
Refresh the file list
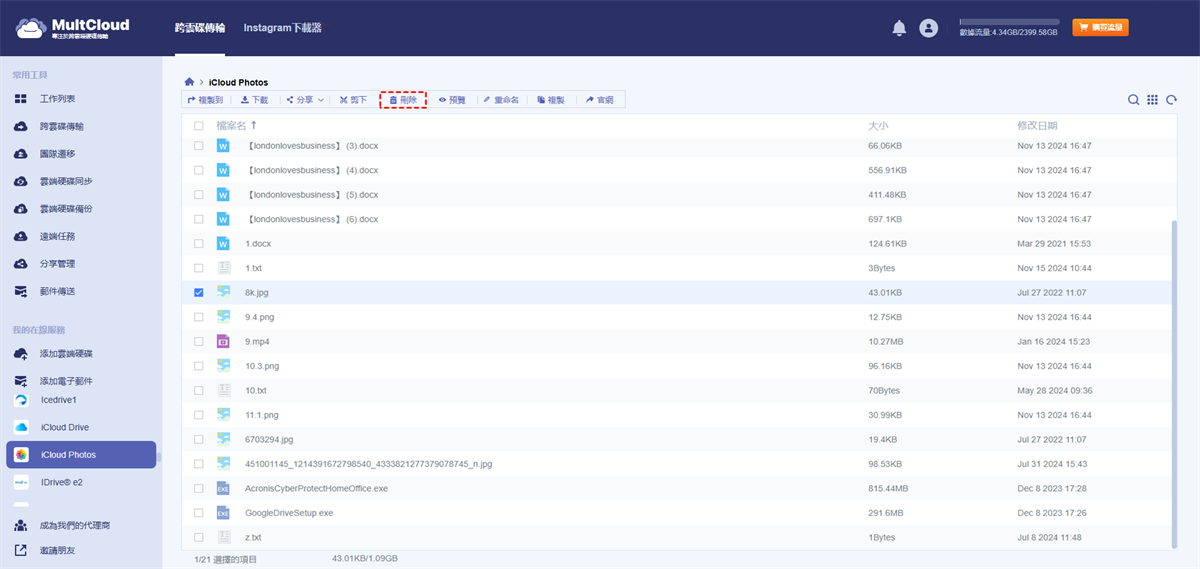tap(1171, 100)
